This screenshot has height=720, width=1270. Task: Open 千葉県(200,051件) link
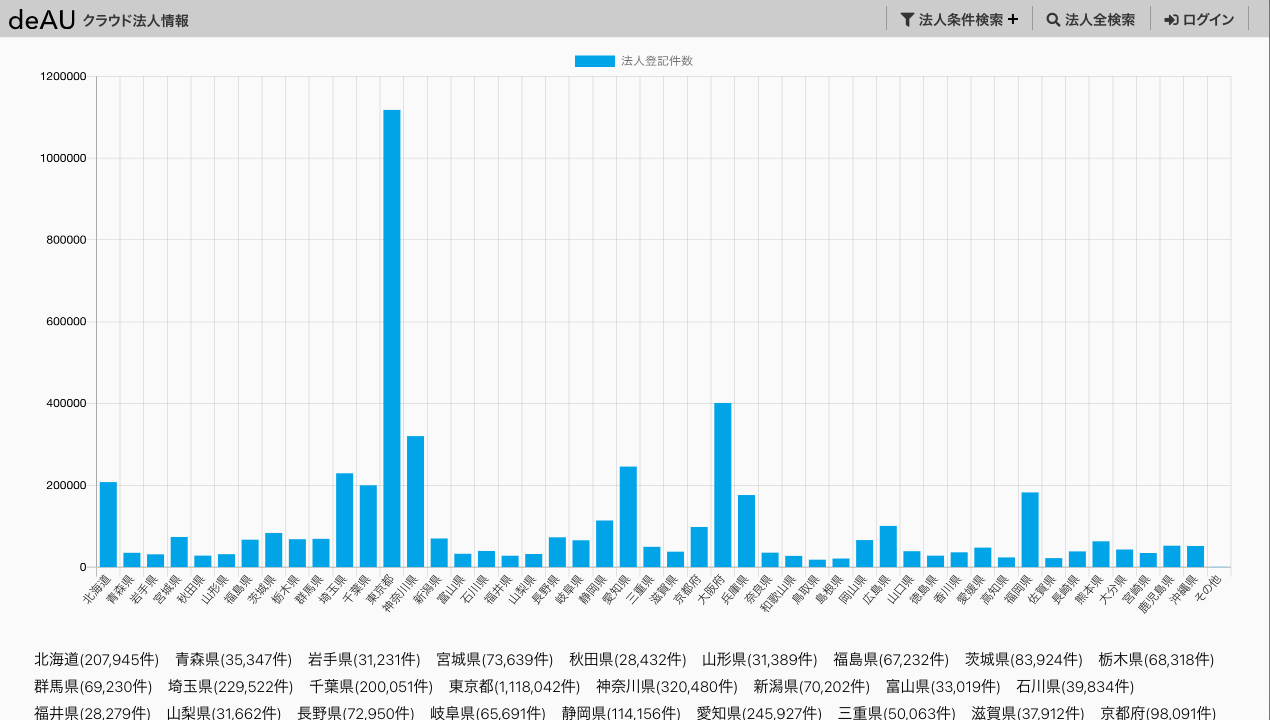[x=371, y=687]
